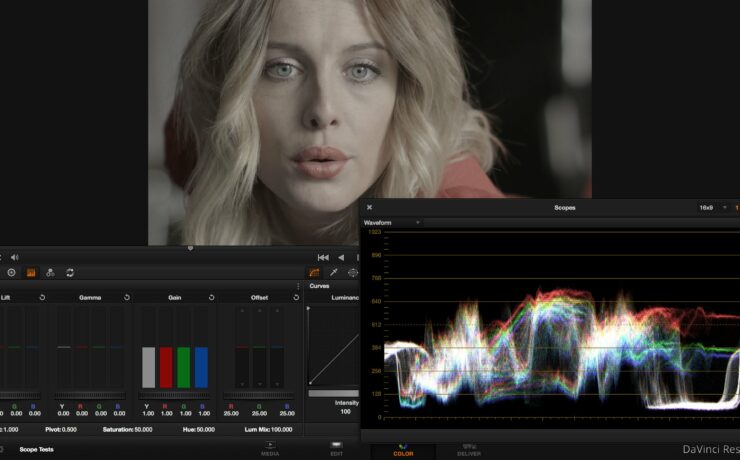Click the Hue 50.000 field

pos(199,429)
